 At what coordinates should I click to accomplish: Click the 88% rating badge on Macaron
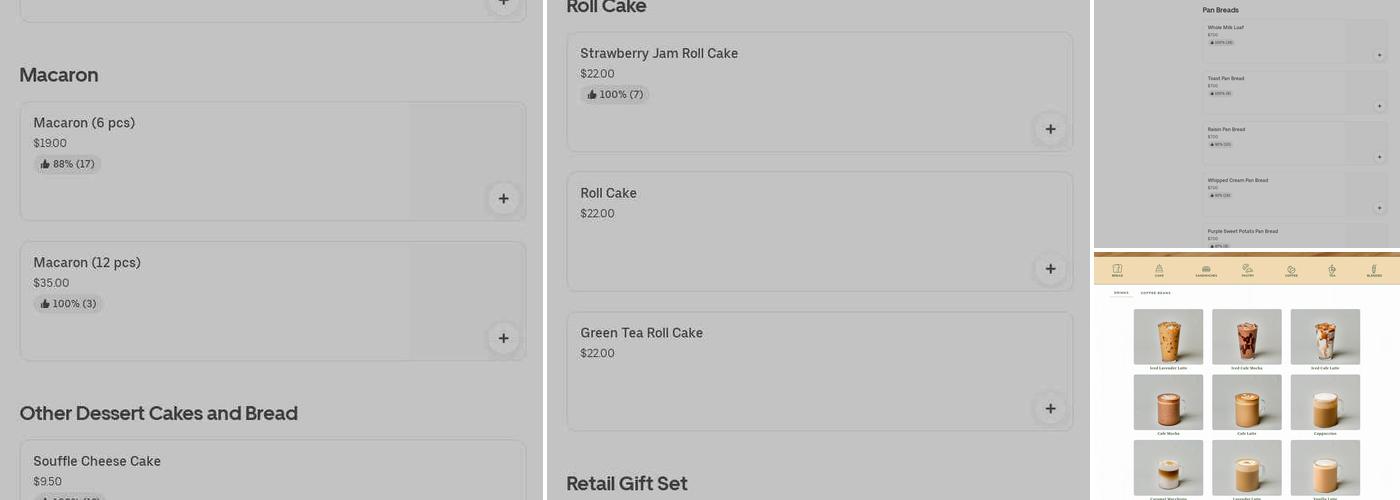pos(67,164)
